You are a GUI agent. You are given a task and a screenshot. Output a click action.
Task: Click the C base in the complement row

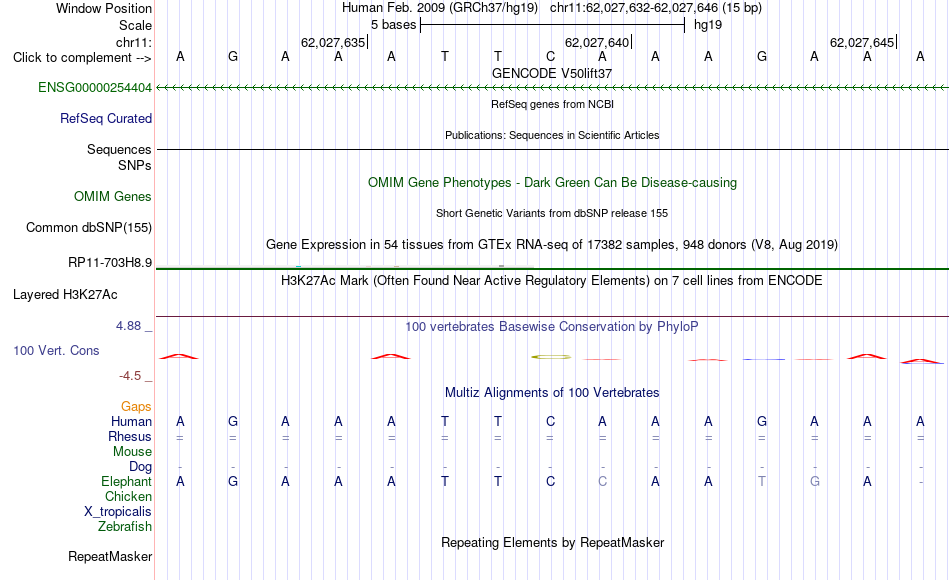click(550, 56)
